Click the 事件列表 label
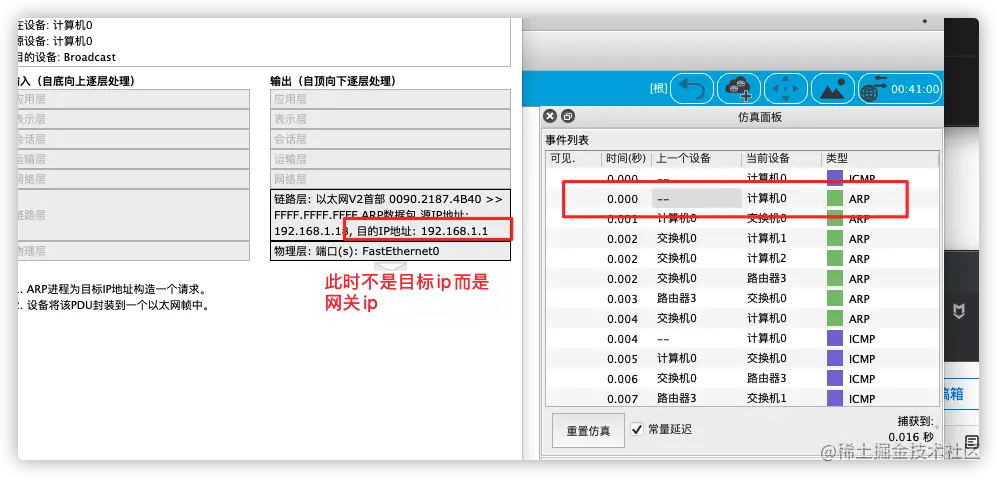This screenshot has width=997, height=478. click(x=567, y=139)
